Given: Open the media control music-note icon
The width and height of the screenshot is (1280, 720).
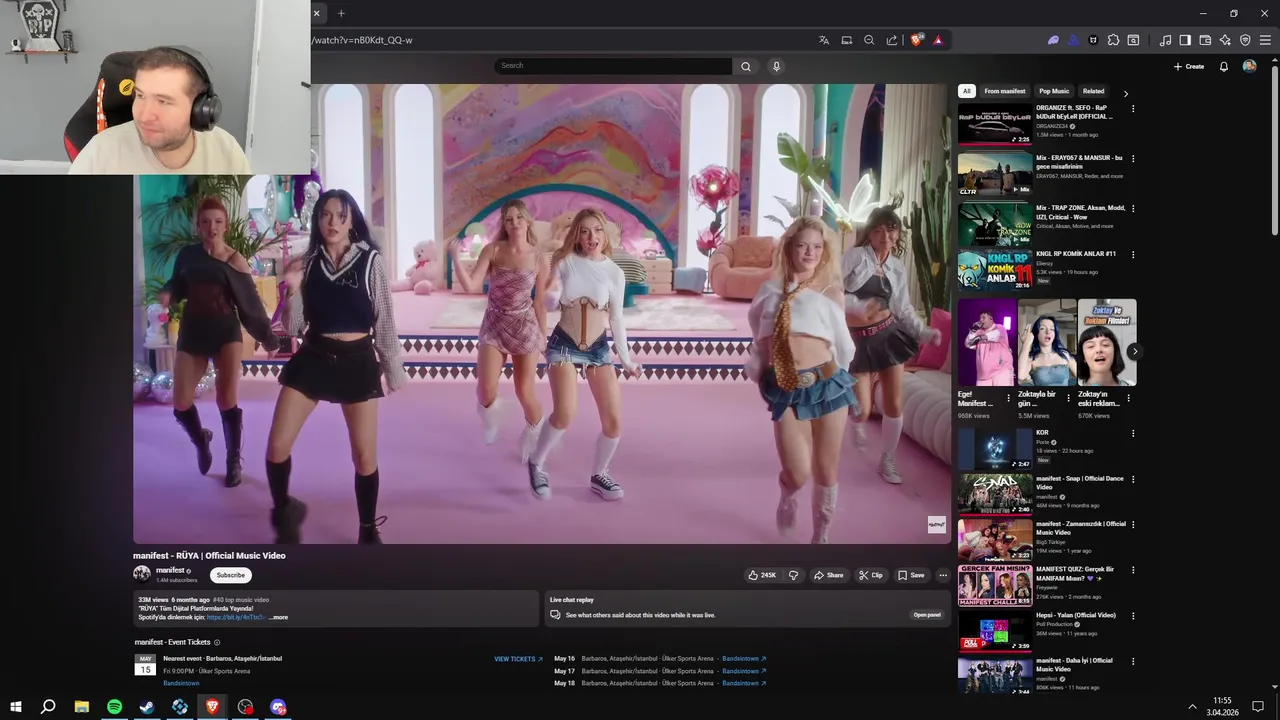Looking at the screenshot, I should point(1165,40).
